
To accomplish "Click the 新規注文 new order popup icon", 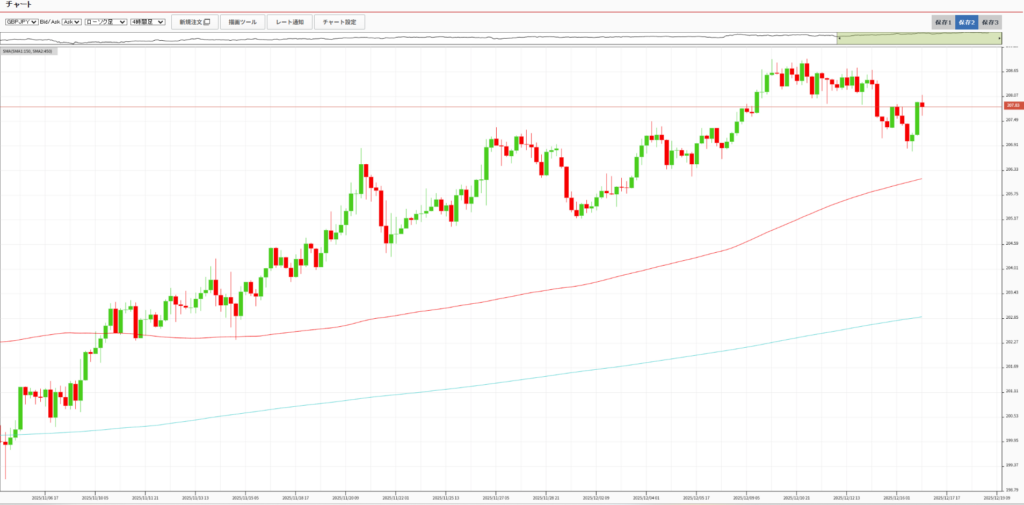I will (x=206, y=21).
